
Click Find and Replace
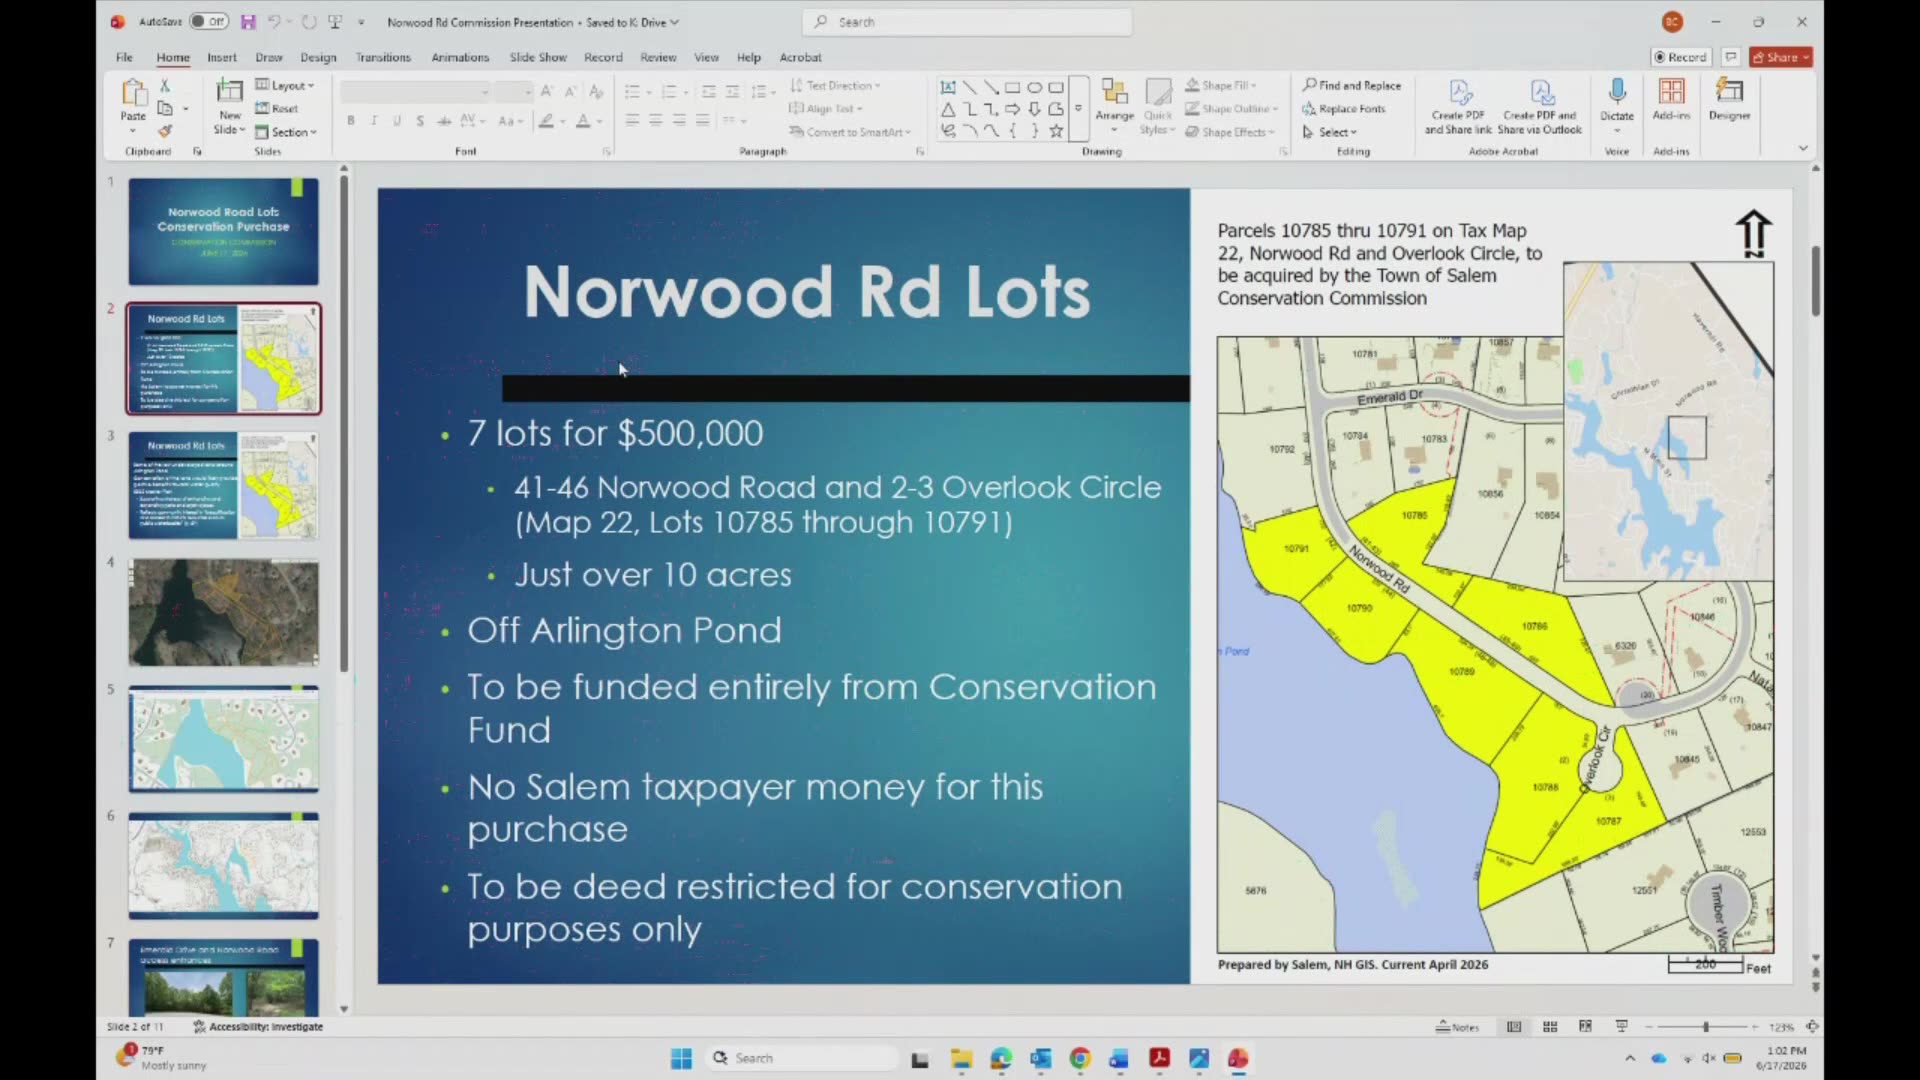(1352, 86)
